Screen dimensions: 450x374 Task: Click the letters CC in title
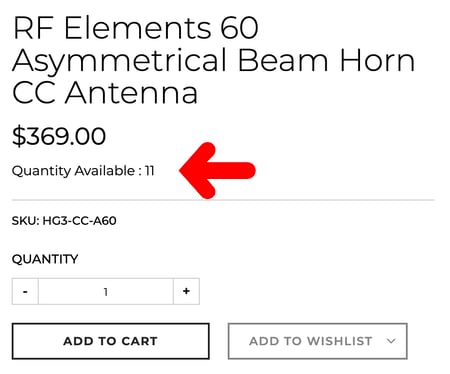[34, 92]
